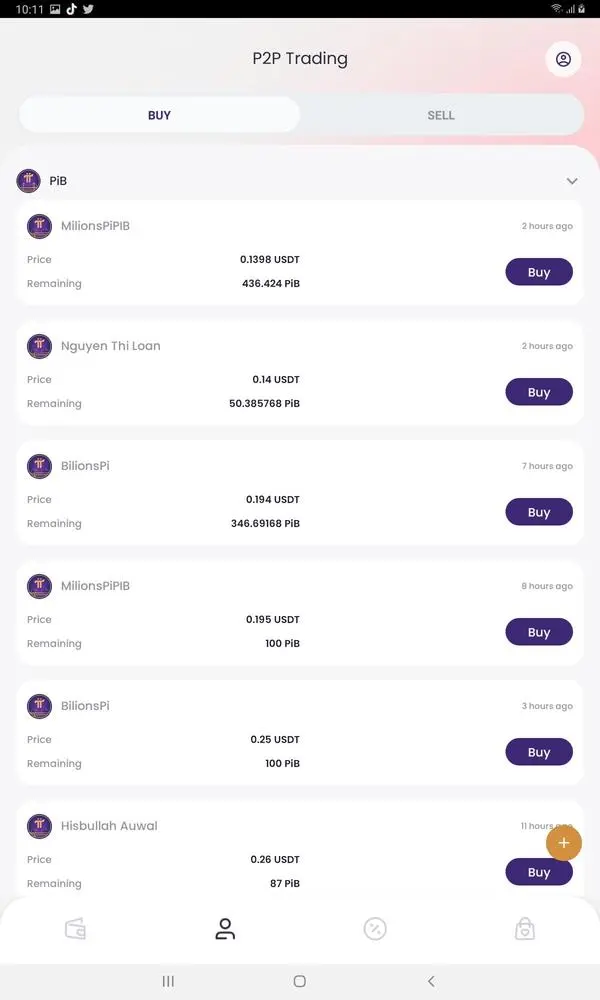Buy BilionsPi's 0.194 USDT offer
Image resolution: width=600 pixels, height=1000 pixels.
pyautogui.click(x=539, y=512)
